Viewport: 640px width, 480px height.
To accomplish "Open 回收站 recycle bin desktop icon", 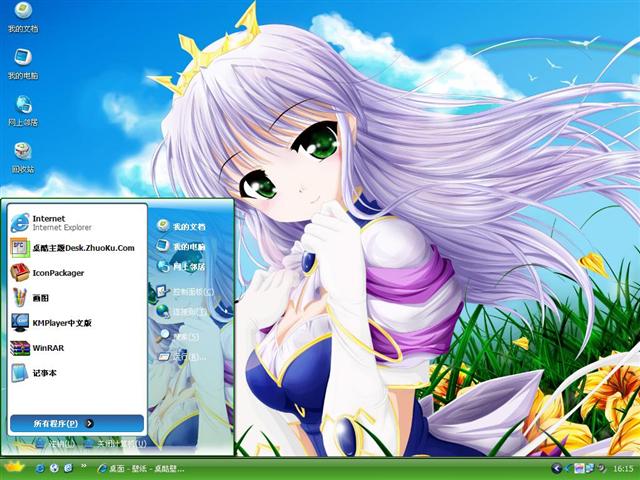I will point(23,158).
